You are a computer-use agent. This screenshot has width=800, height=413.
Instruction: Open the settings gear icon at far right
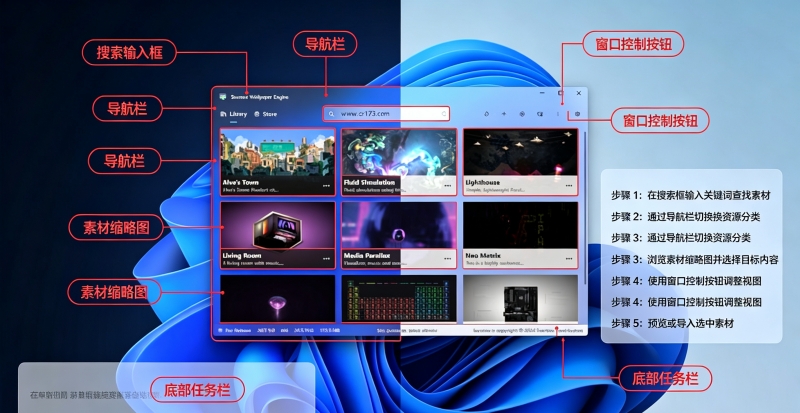578,114
